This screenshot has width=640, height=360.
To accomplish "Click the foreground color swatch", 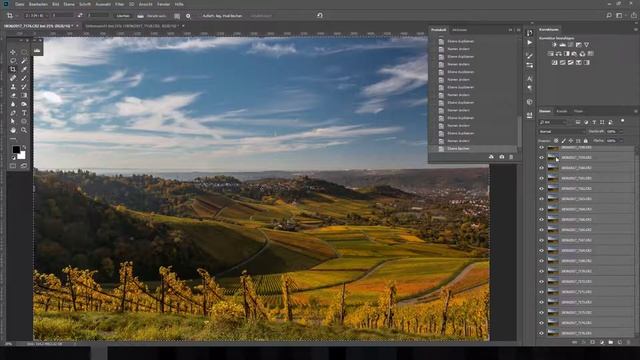I will point(16,150).
